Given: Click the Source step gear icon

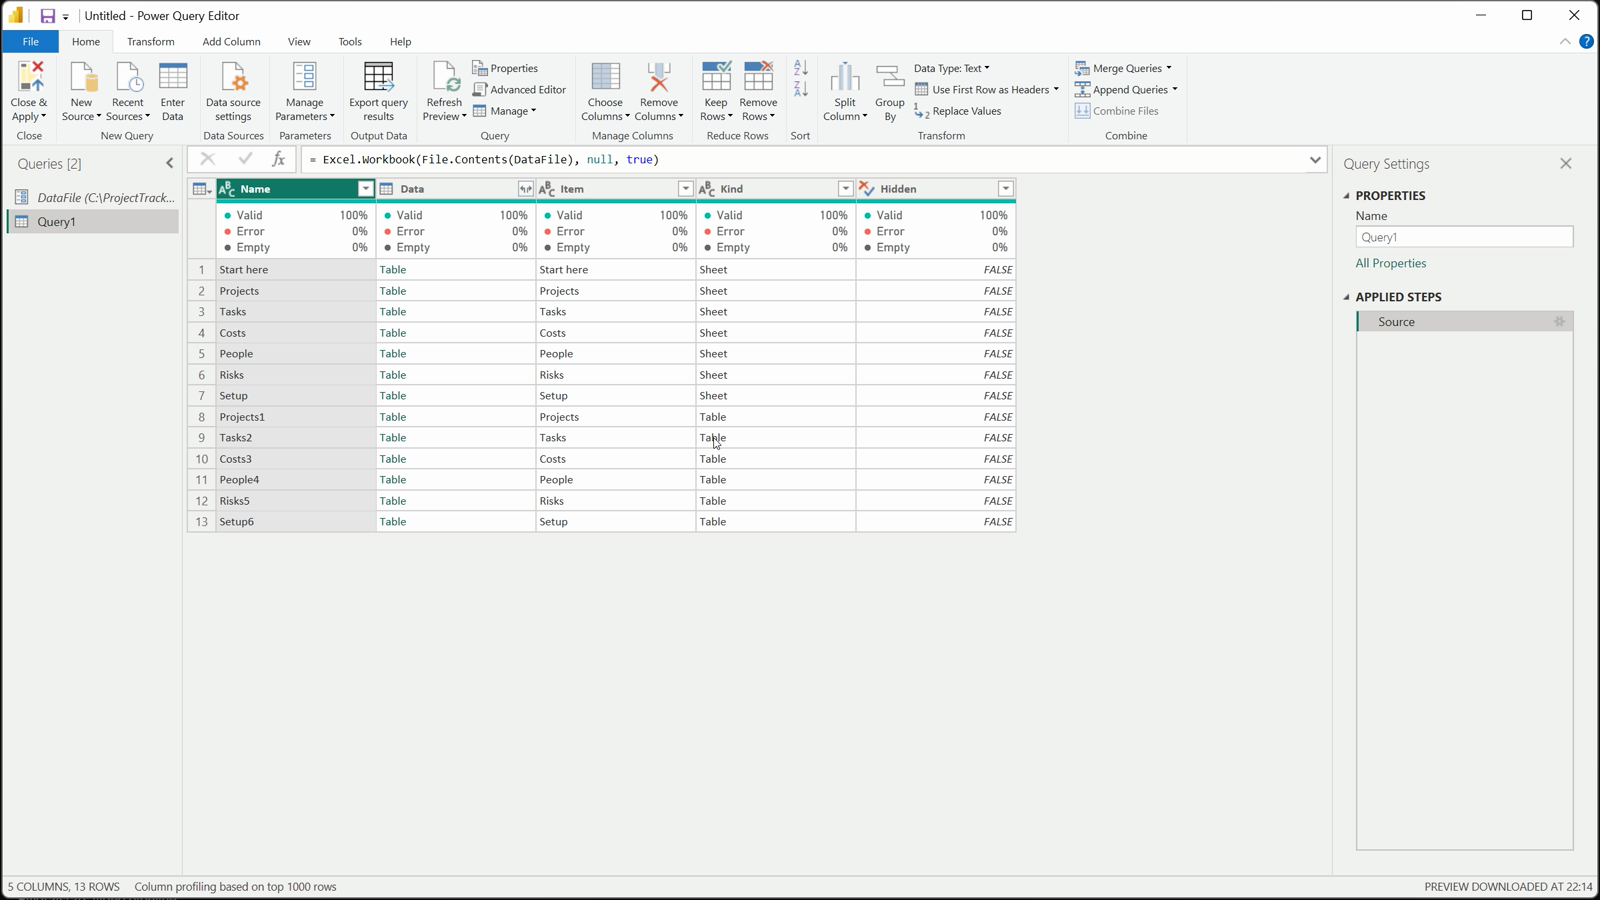Looking at the screenshot, I should click(x=1559, y=322).
